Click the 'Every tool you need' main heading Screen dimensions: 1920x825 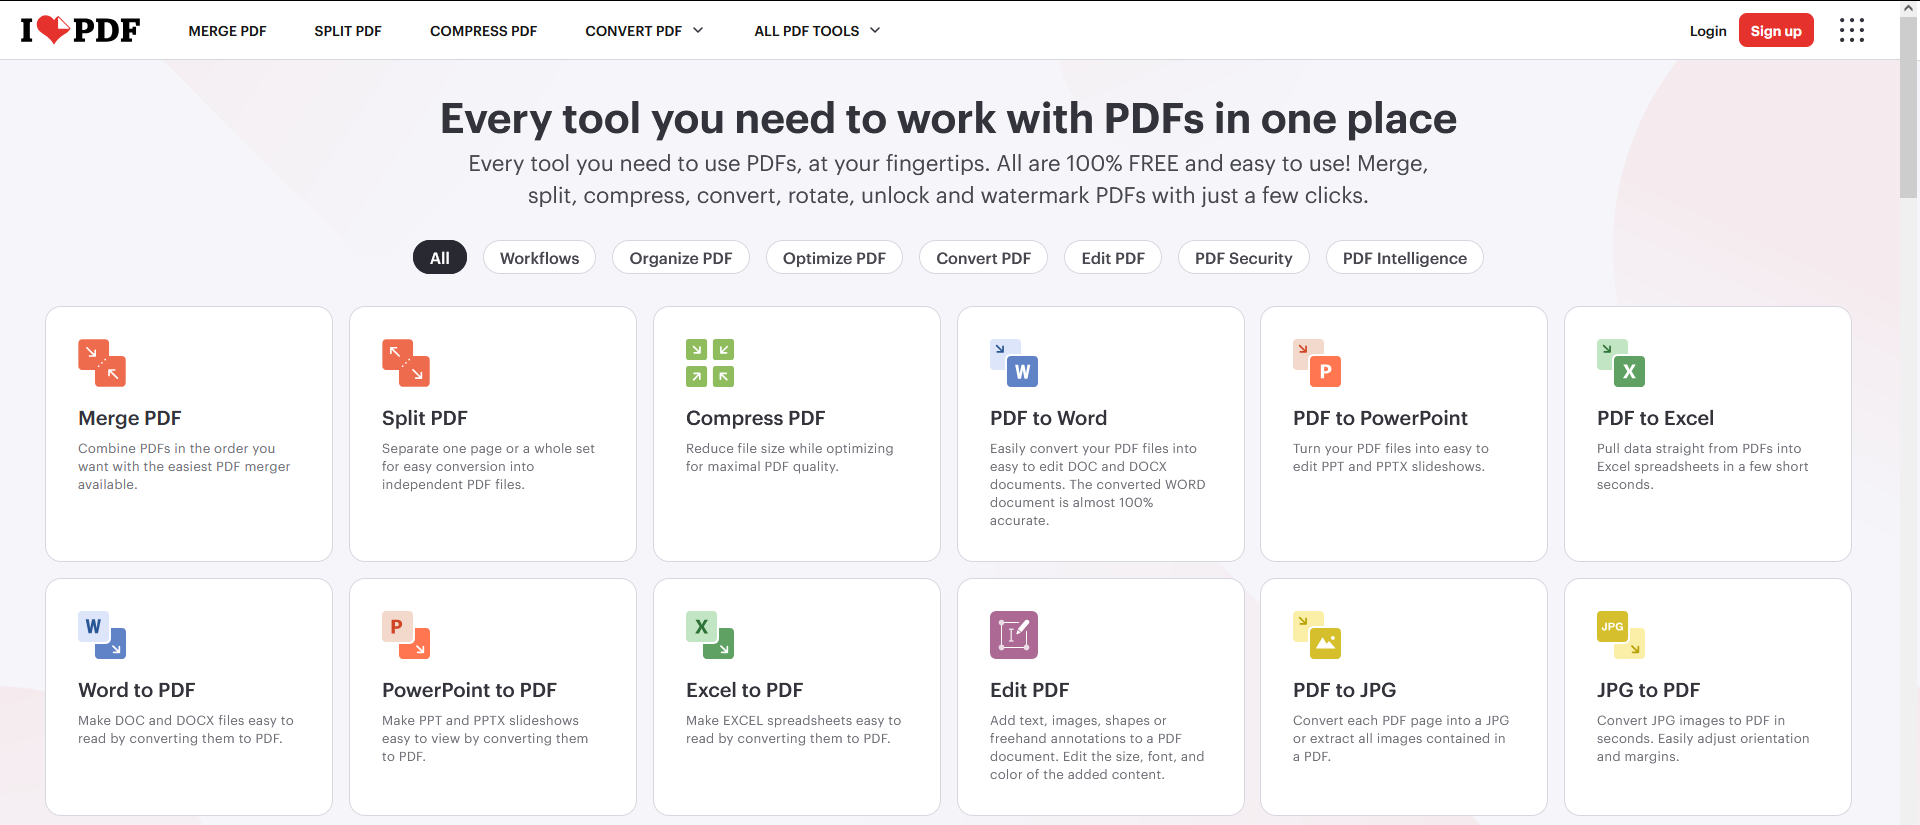948,119
